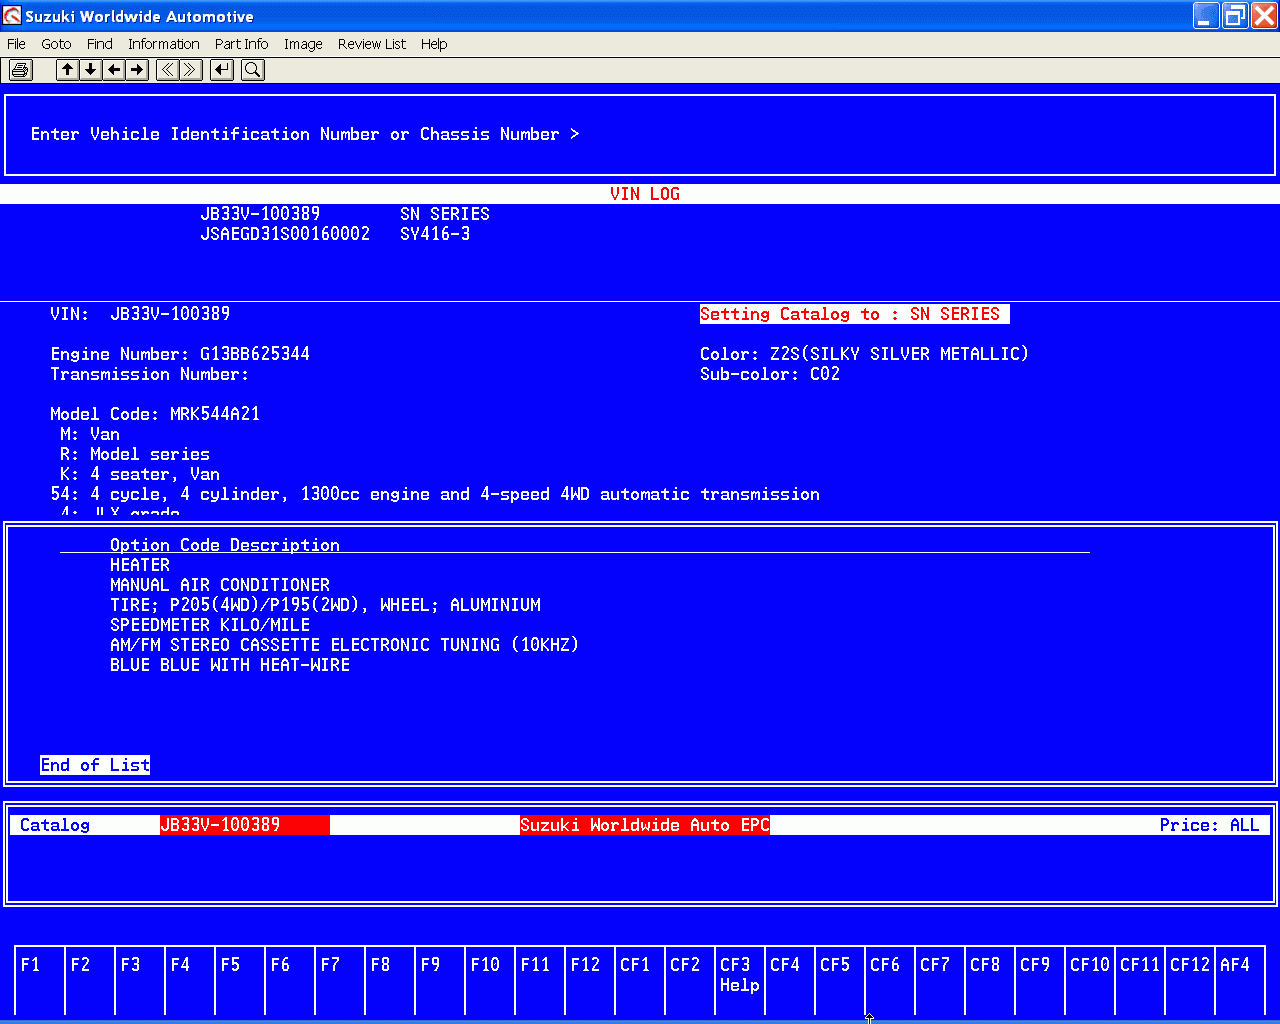Click the F9 function key button

point(440,980)
